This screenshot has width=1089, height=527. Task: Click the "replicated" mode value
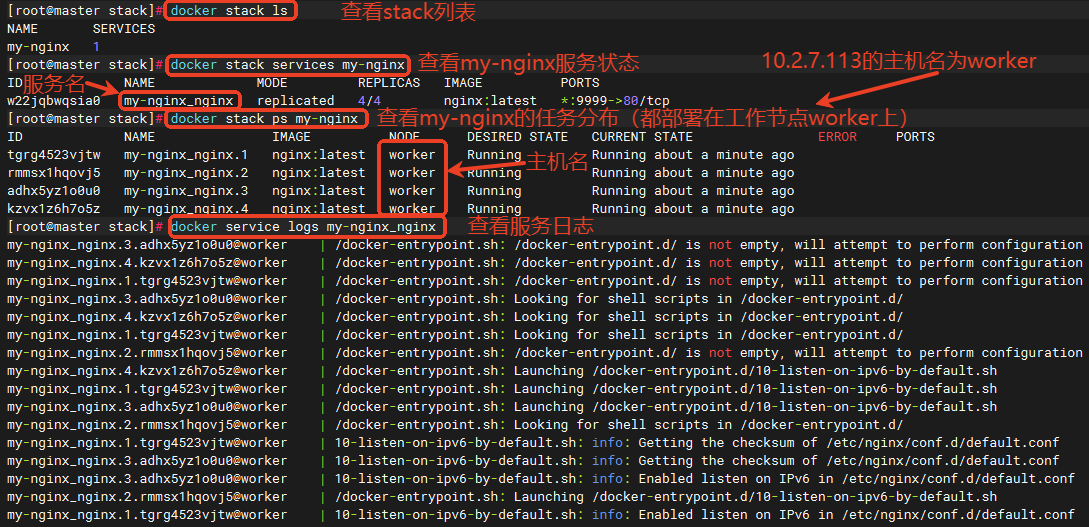(295, 101)
